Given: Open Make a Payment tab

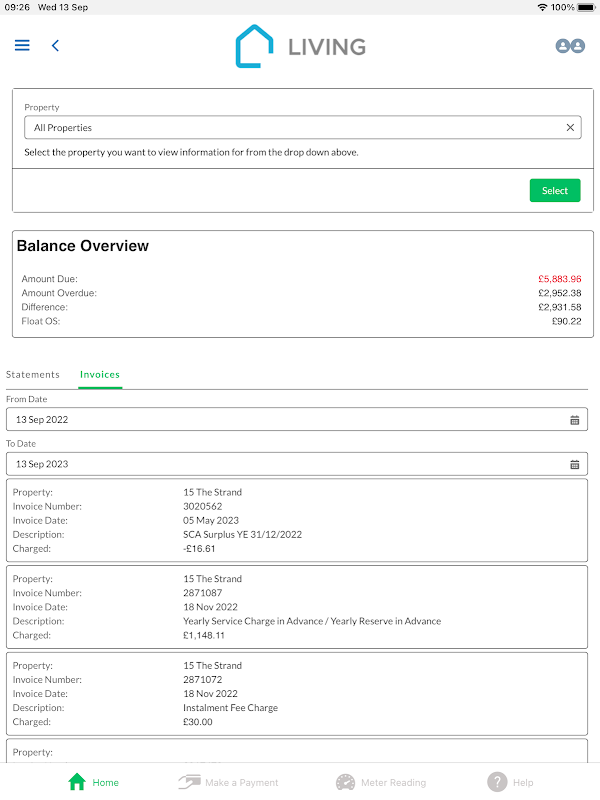Looking at the screenshot, I should (x=228, y=782).
